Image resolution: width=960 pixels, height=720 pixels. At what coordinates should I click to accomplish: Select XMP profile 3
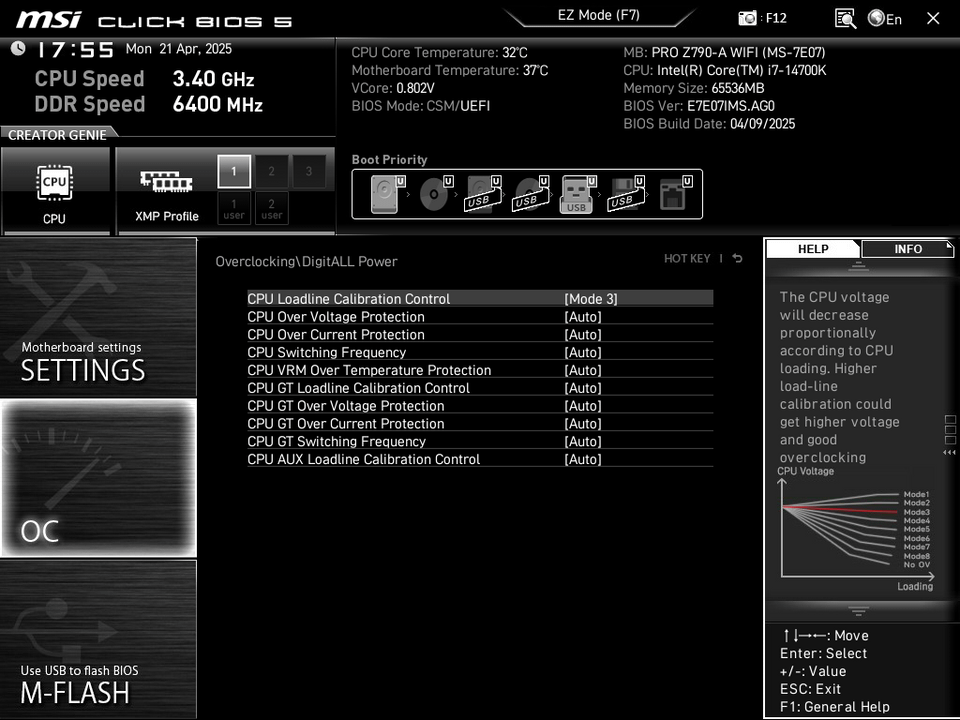309,171
